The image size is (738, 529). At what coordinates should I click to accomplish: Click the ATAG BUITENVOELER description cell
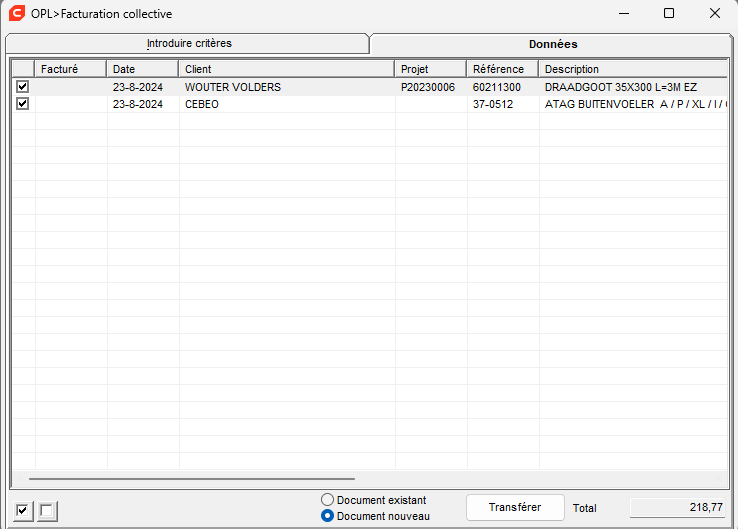point(634,104)
